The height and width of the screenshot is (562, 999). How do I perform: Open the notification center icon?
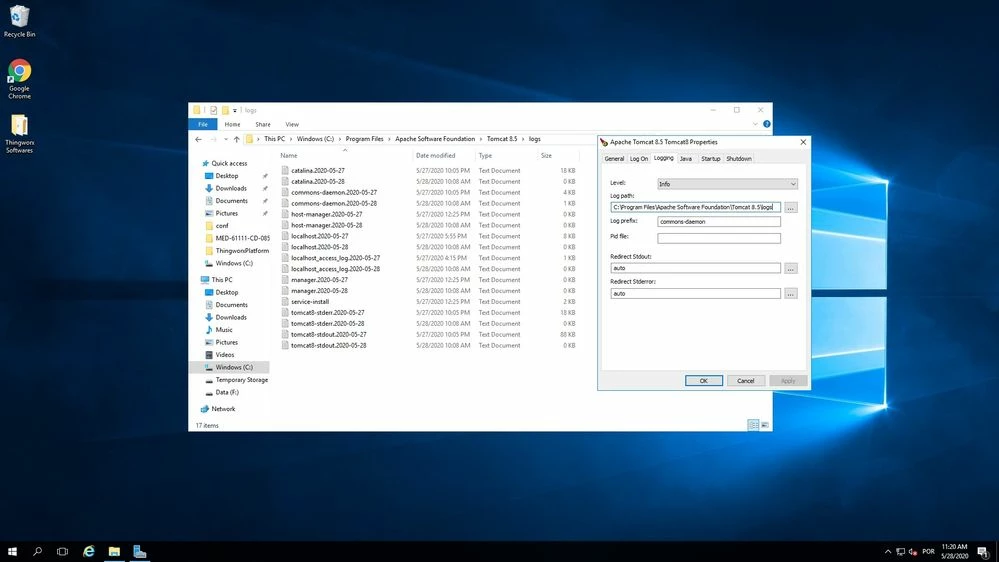point(983,551)
